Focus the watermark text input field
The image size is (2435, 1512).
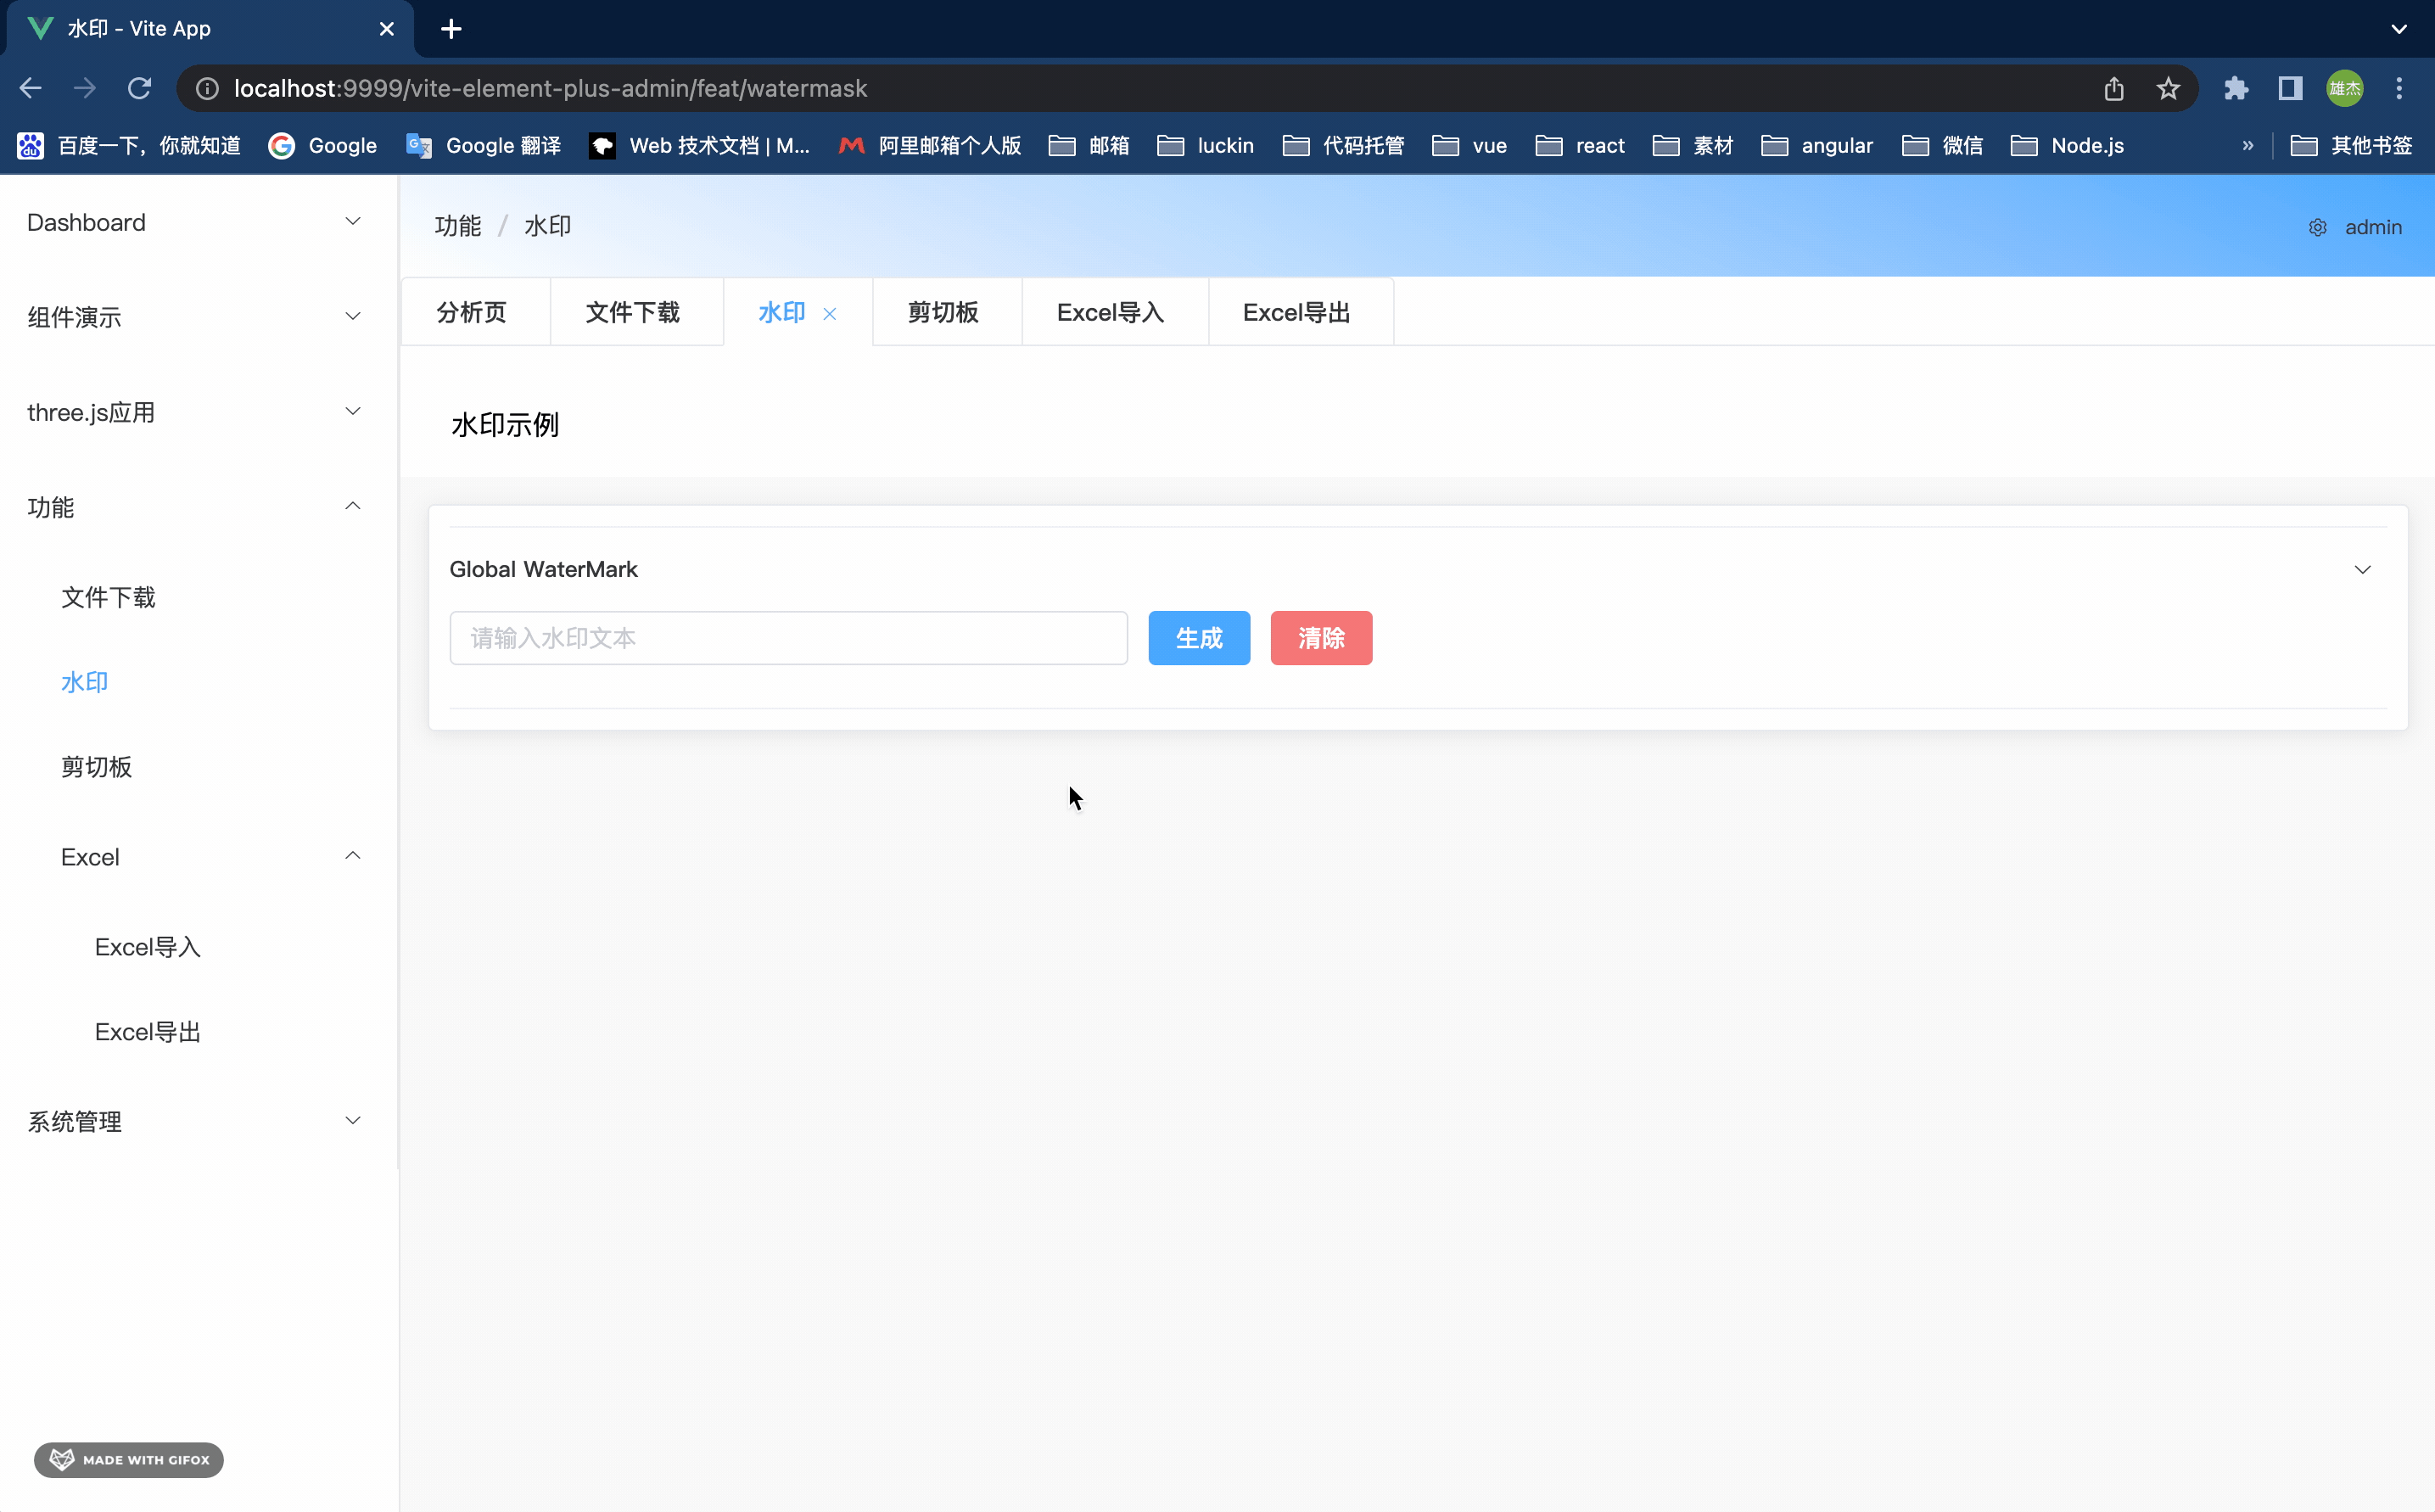click(x=788, y=638)
